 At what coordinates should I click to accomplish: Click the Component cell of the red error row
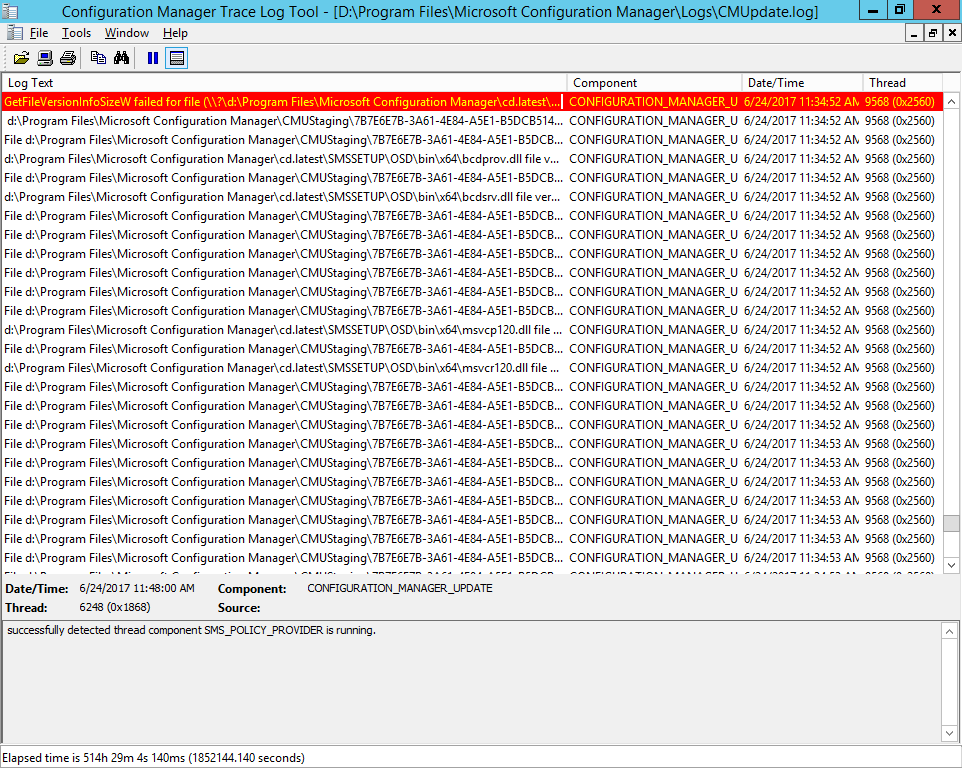click(x=653, y=102)
